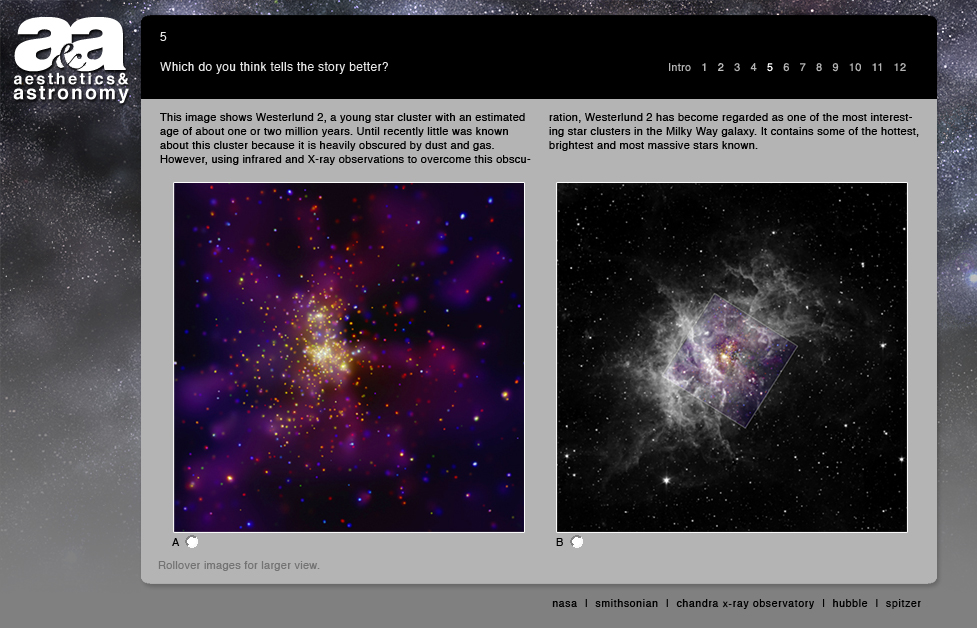The height and width of the screenshot is (628, 977).
Task: Click the paragraph column starting 'ration, Westerlund 2'
Action: (734, 131)
